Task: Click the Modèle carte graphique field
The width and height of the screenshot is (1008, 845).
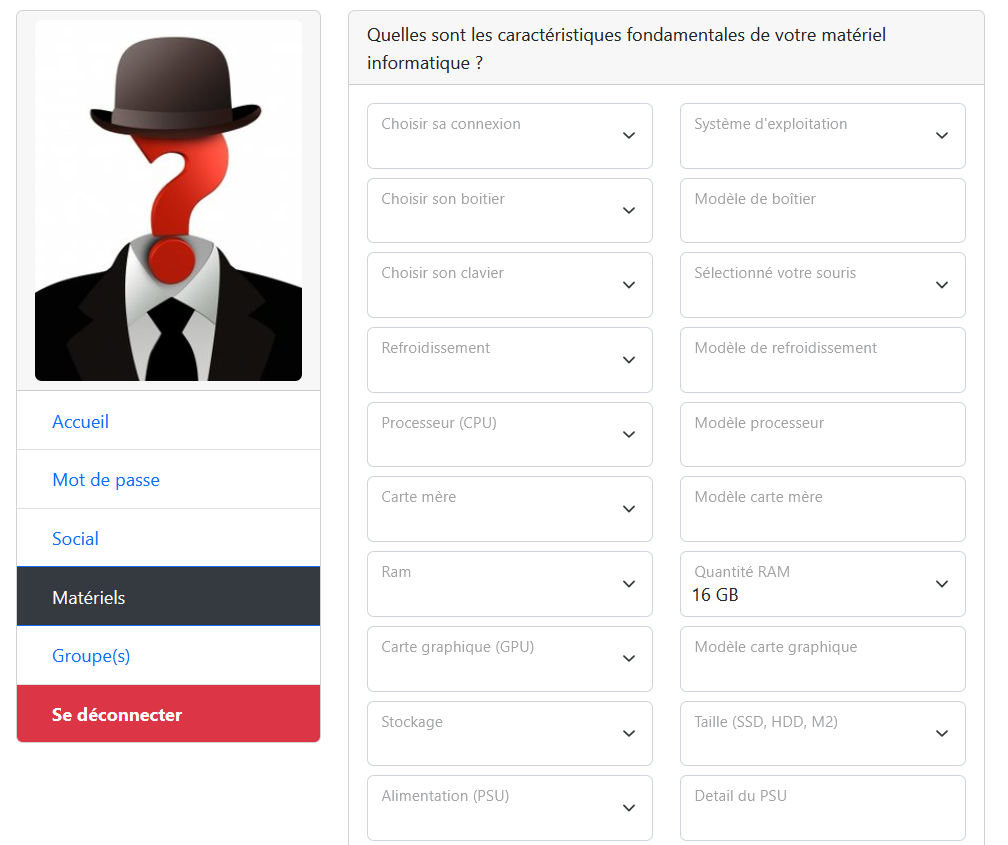Action: 822,659
